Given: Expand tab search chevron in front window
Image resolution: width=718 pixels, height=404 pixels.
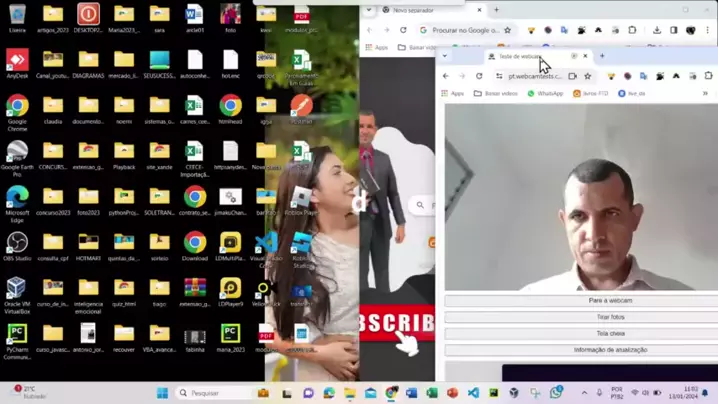Looking at the screenshot, I should tap(445, 56).
